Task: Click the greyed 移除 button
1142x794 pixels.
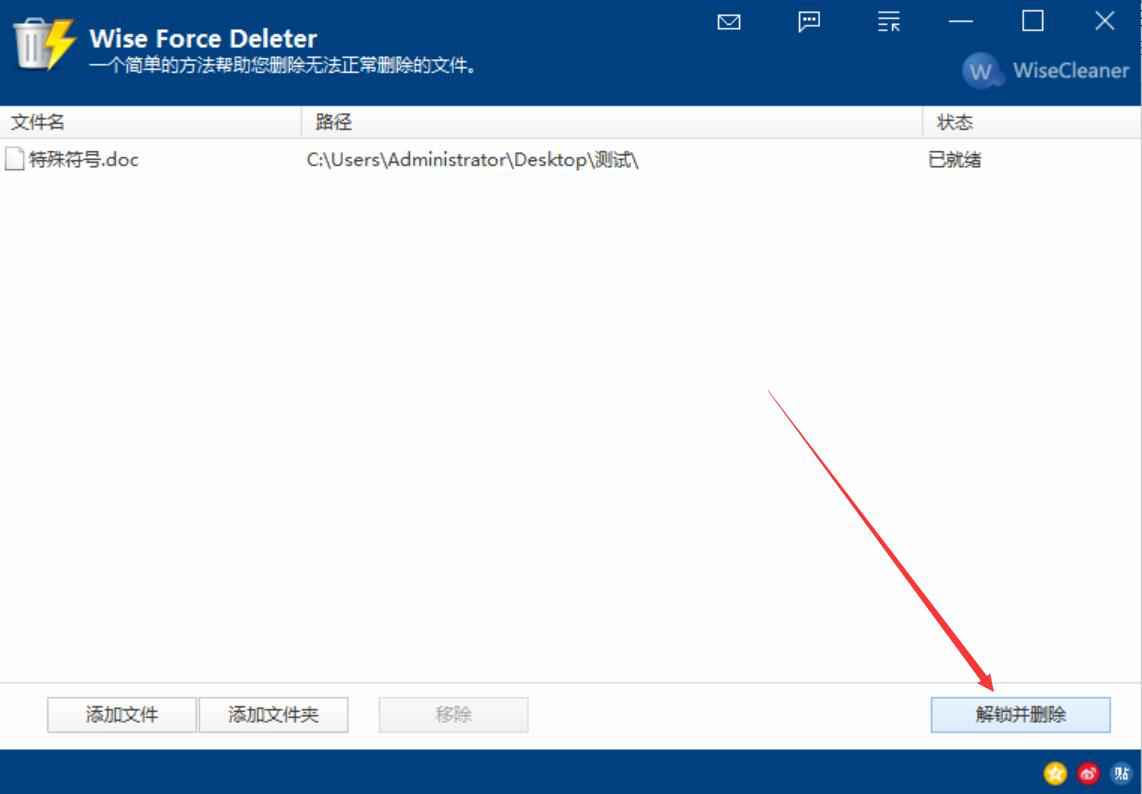Action: (453, 715)
